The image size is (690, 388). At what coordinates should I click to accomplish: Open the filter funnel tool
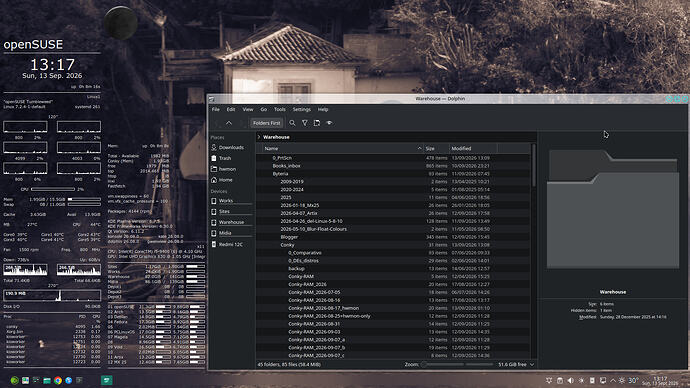pyautogui.click(x=305, y=123)
